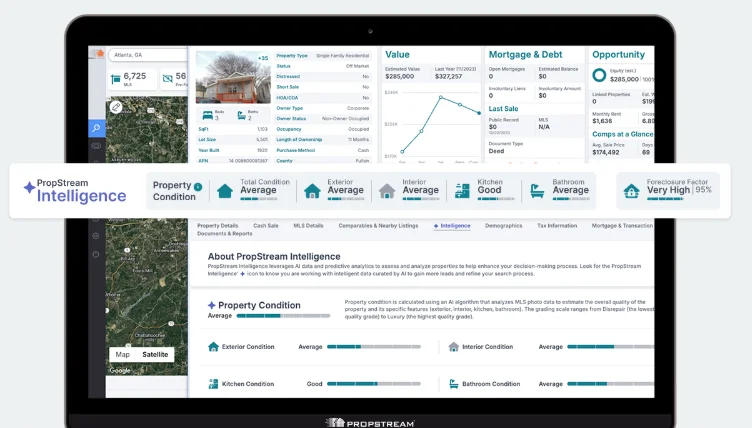Image resolution: width=752 pixels, height=428 pixels.
Task: Open the settings gear in the sidebar
Action: [x=96, y=236]
